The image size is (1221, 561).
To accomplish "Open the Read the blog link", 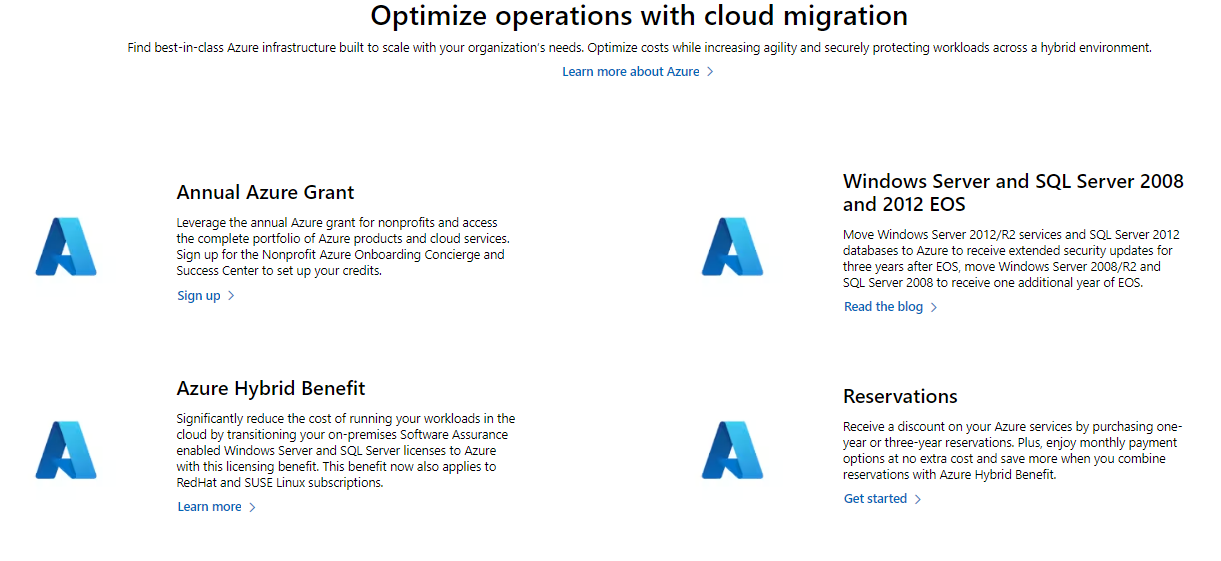I will click(883, 307).
